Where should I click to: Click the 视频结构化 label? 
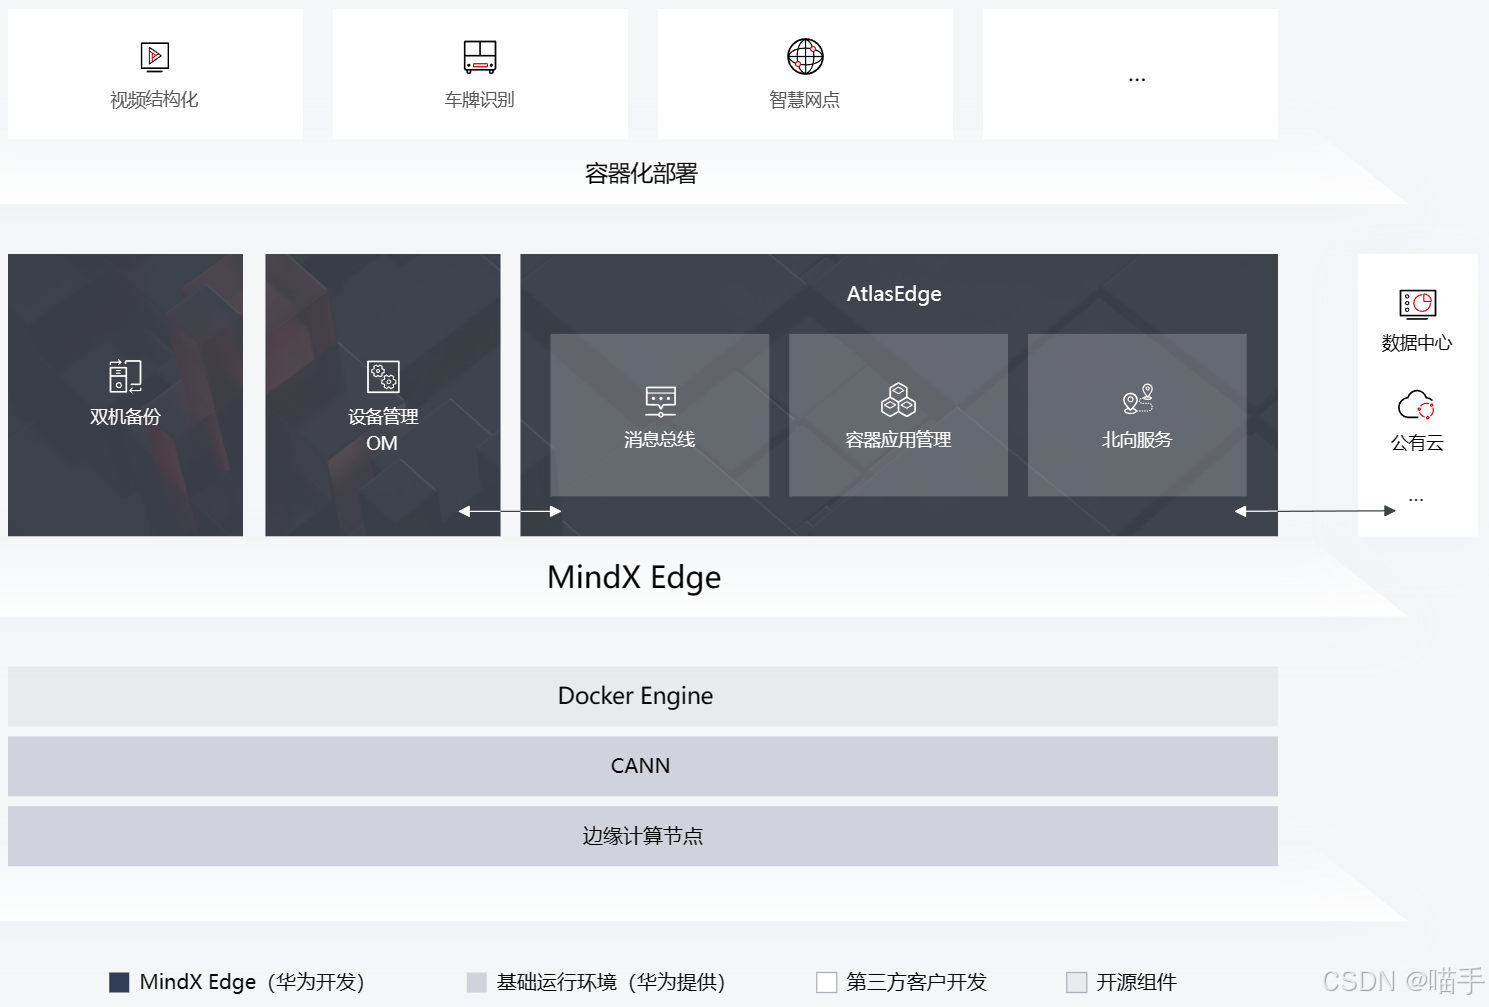coord(154,100)
